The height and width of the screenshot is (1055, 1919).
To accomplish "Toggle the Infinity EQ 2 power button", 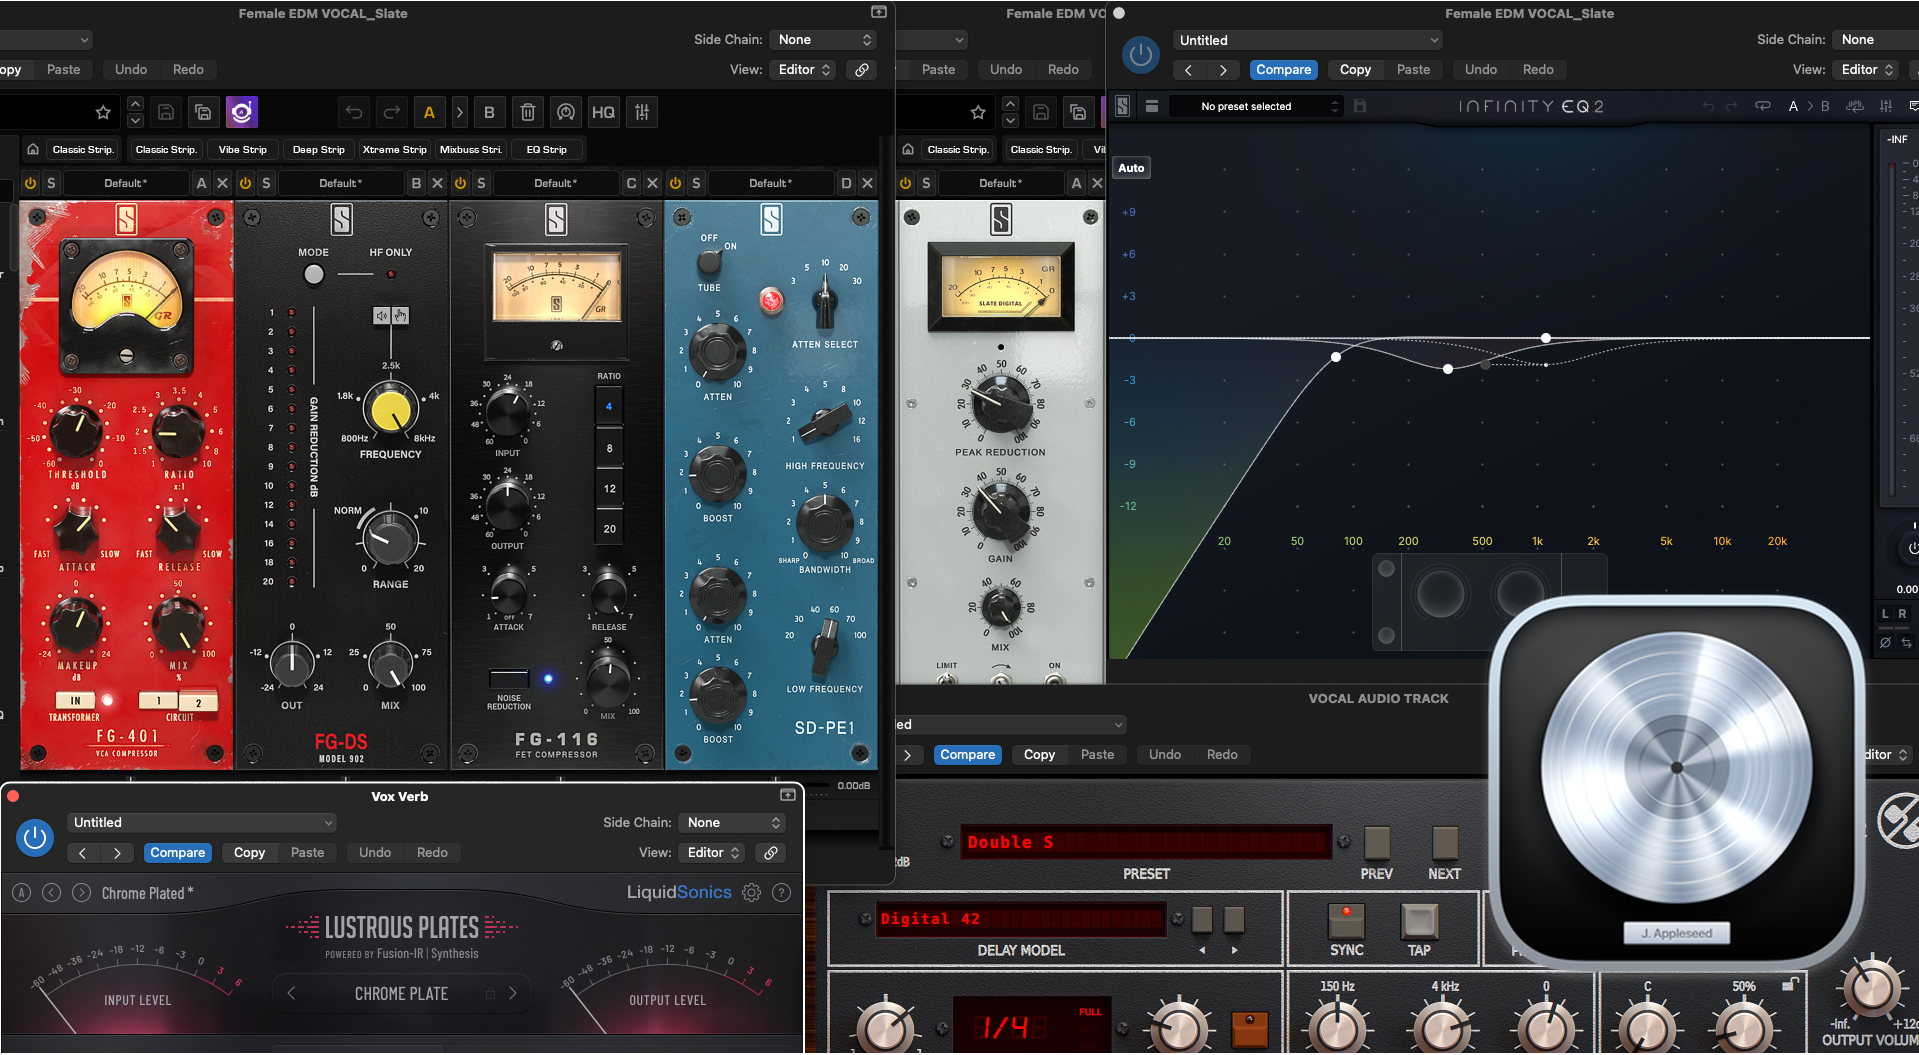I will 1140,55.
